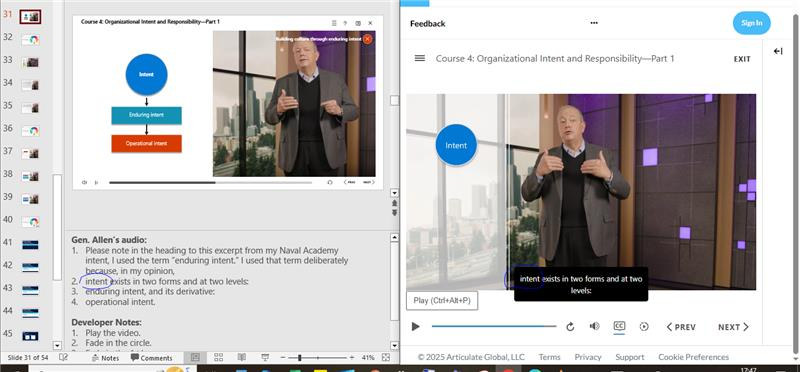Toggle the Comments pane button
This screenshot has height=372, width=800.
[x=152, y=358]
